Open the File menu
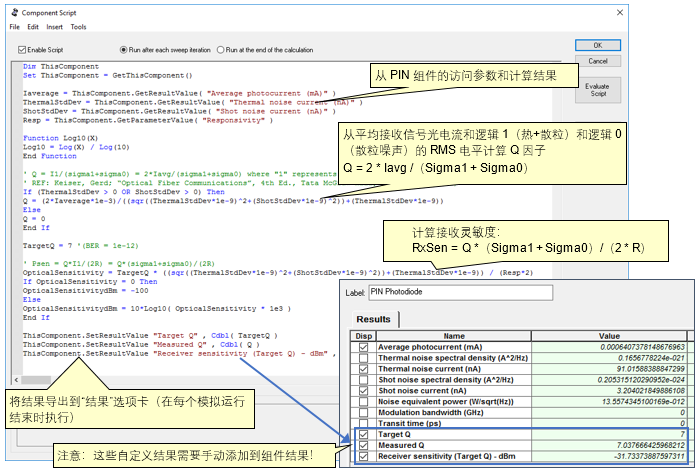The image size is (699, 471). click(15, 27)
